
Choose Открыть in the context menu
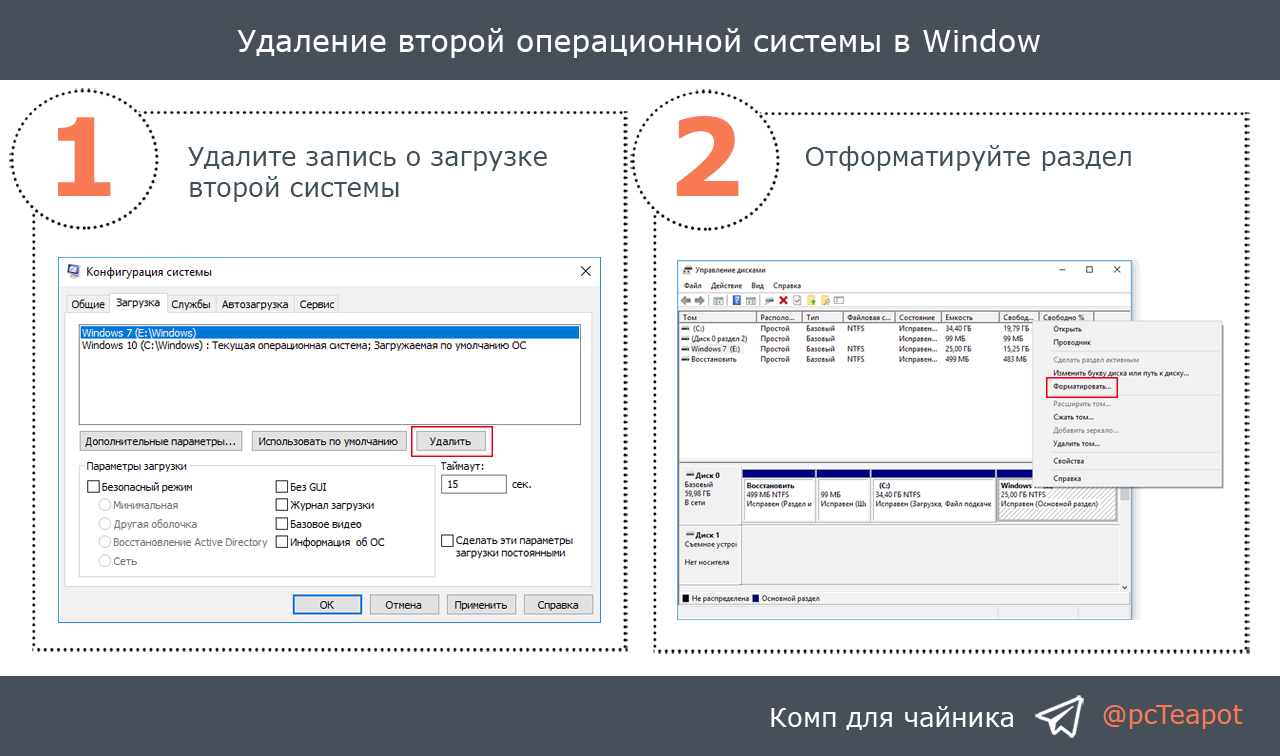(1067, 329)
